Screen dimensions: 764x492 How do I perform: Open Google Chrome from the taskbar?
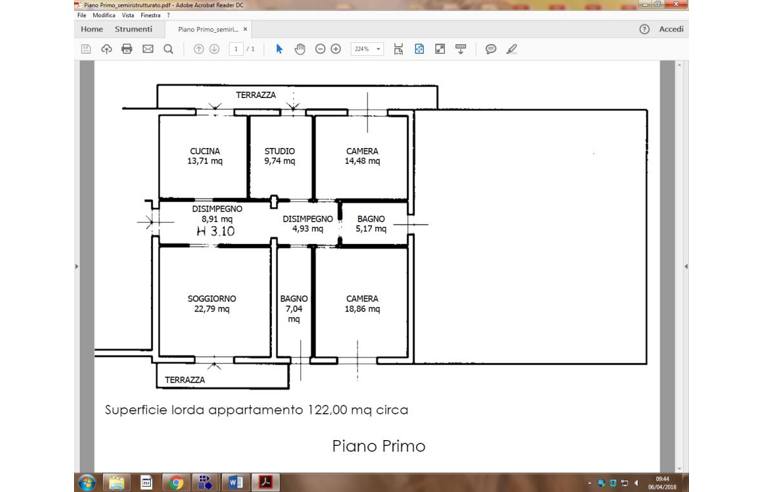pos(175,482)
